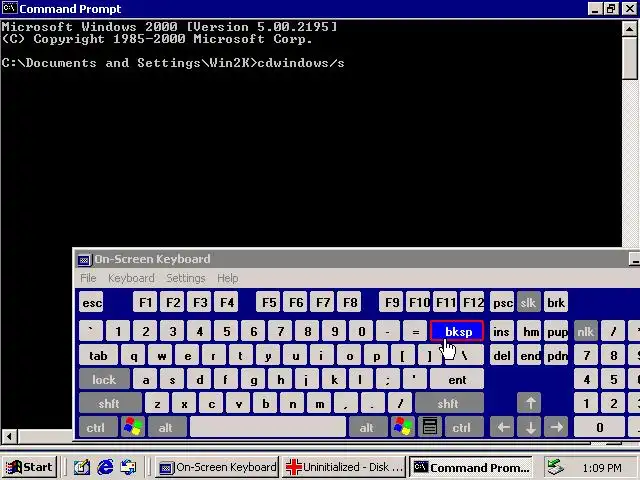Click the Command Prompt title bar icon

click(9, 8)
